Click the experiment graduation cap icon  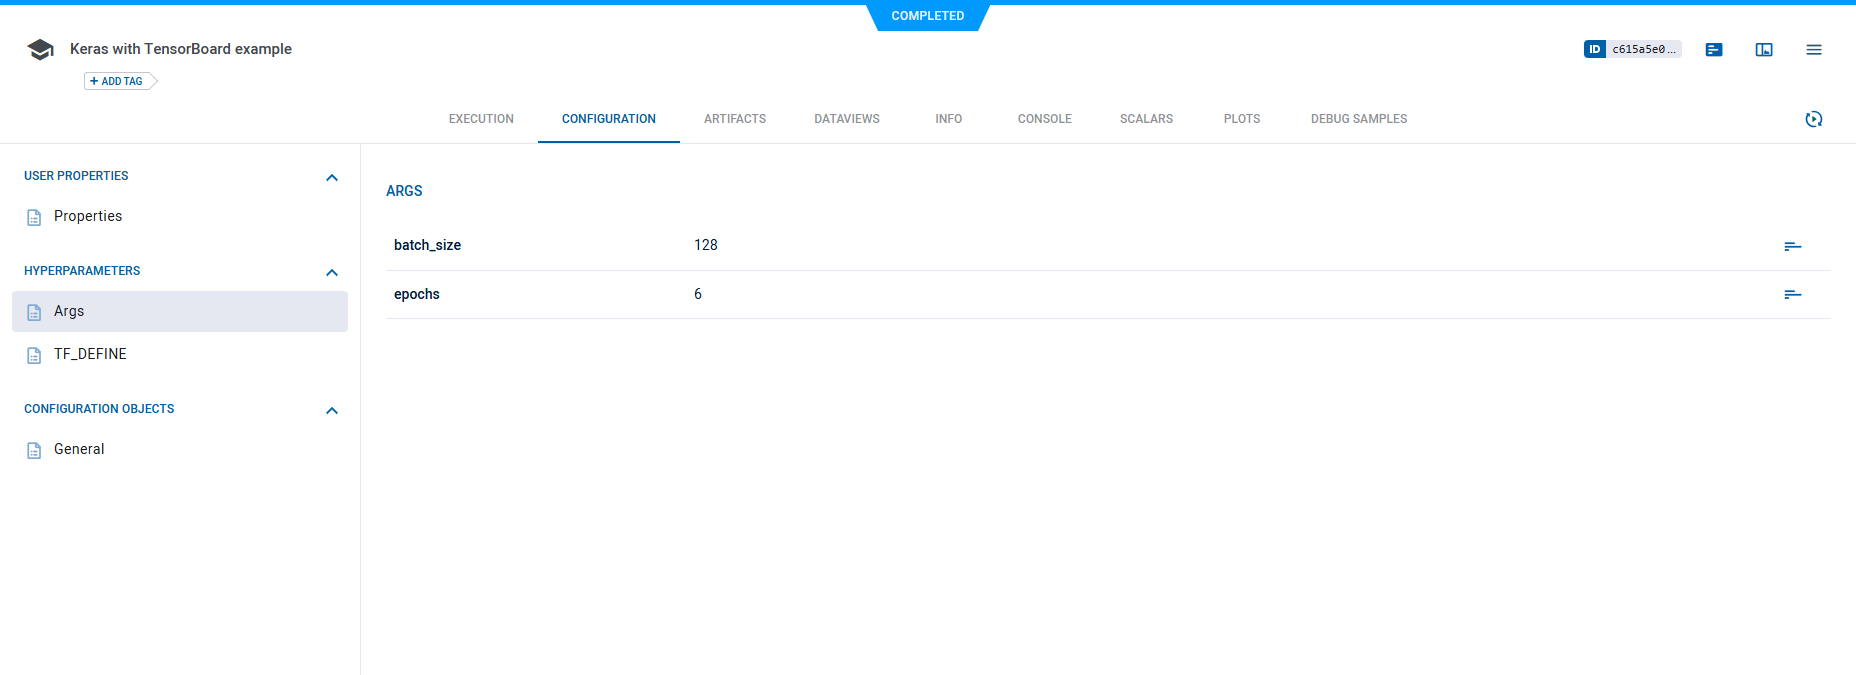tap(40, 50)
